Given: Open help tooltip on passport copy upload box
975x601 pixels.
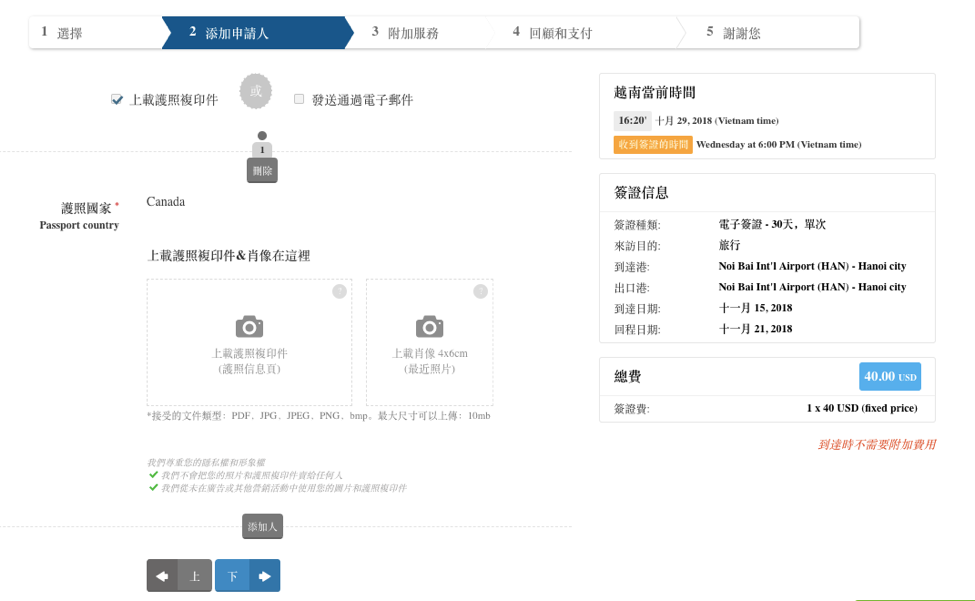Looking at the screenshot, I should (x=339, y=292).
